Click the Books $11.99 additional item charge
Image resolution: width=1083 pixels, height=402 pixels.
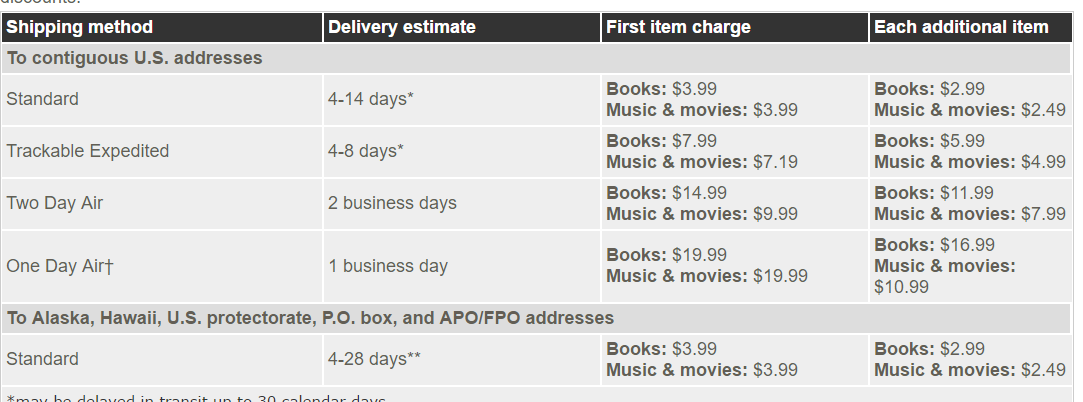(x=935, y=193)
